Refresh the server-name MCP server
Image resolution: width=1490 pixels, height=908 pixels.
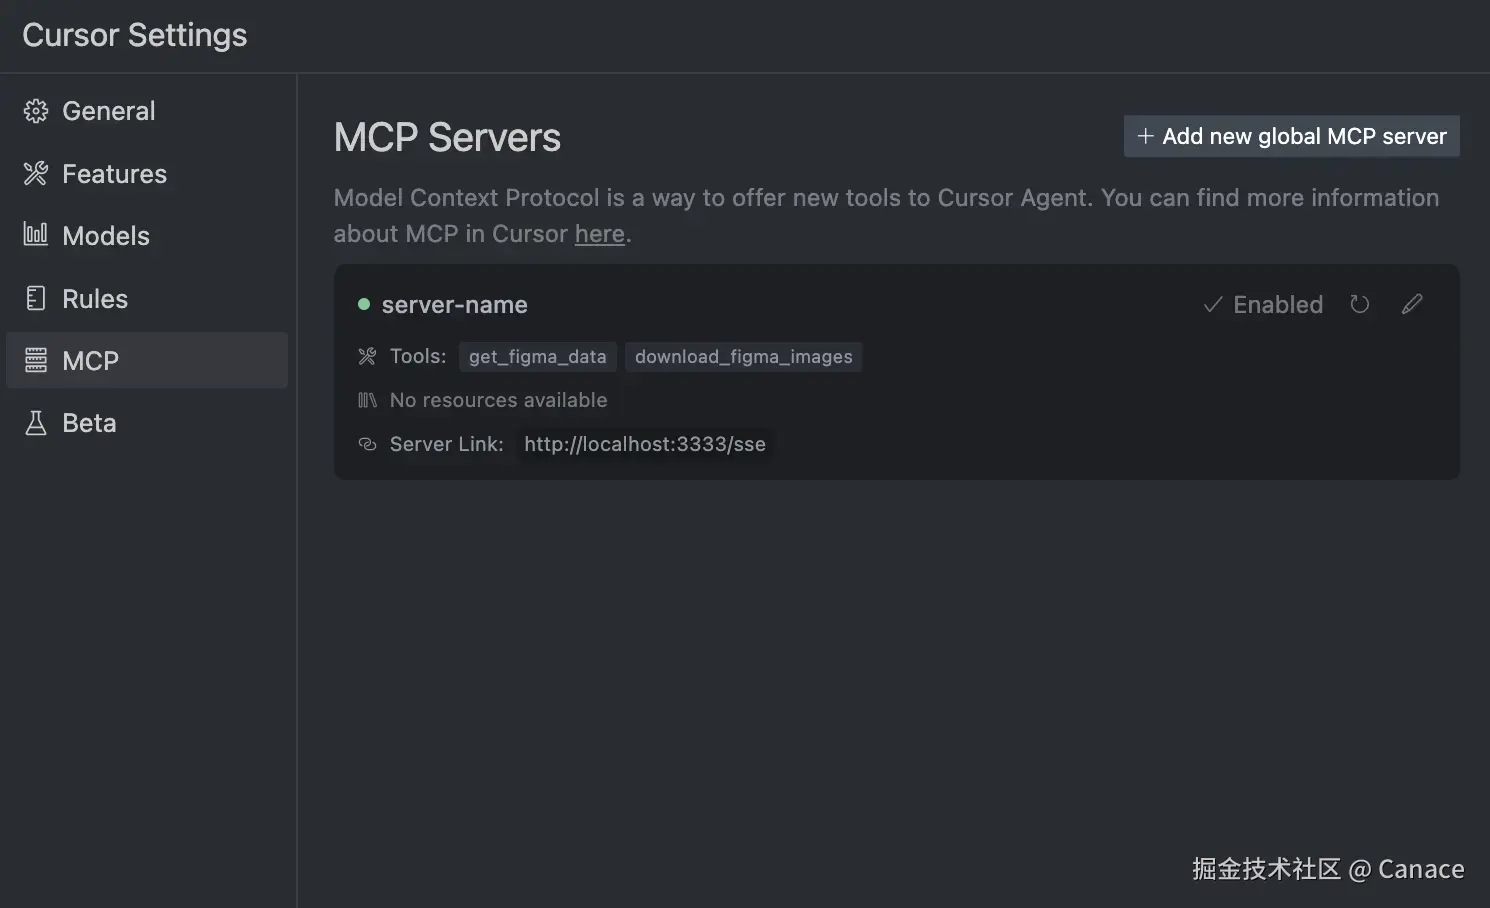[x=1359, y=304]
